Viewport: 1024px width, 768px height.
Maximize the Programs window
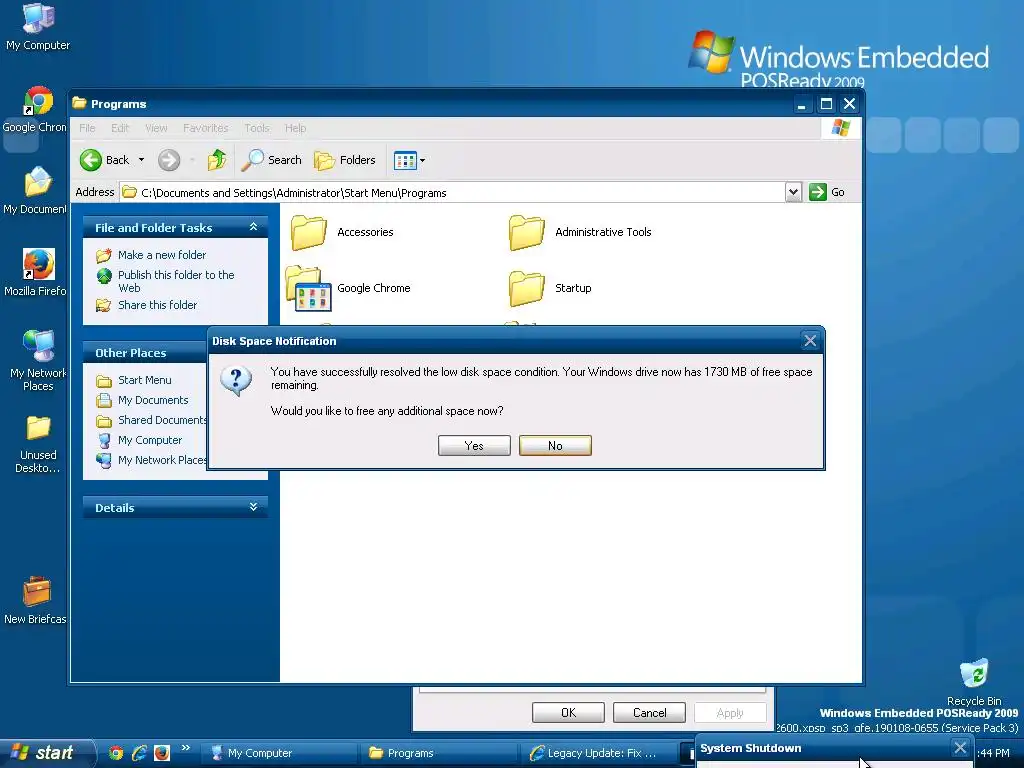(x=826, y=104)
